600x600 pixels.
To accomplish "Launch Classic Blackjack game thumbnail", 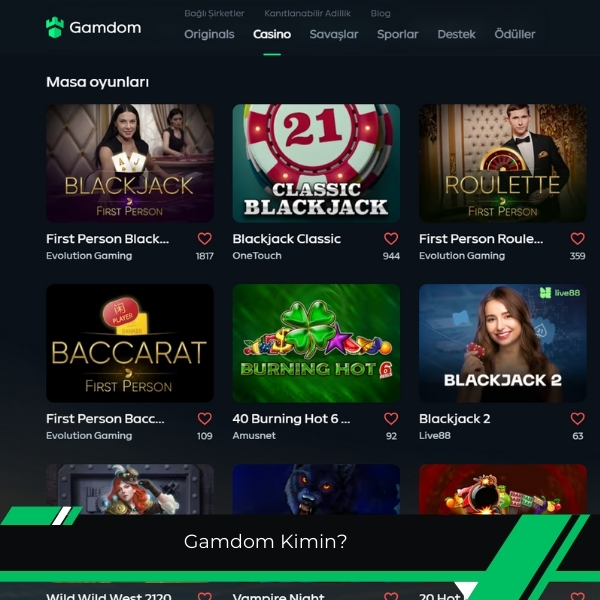I will point(316,163).
